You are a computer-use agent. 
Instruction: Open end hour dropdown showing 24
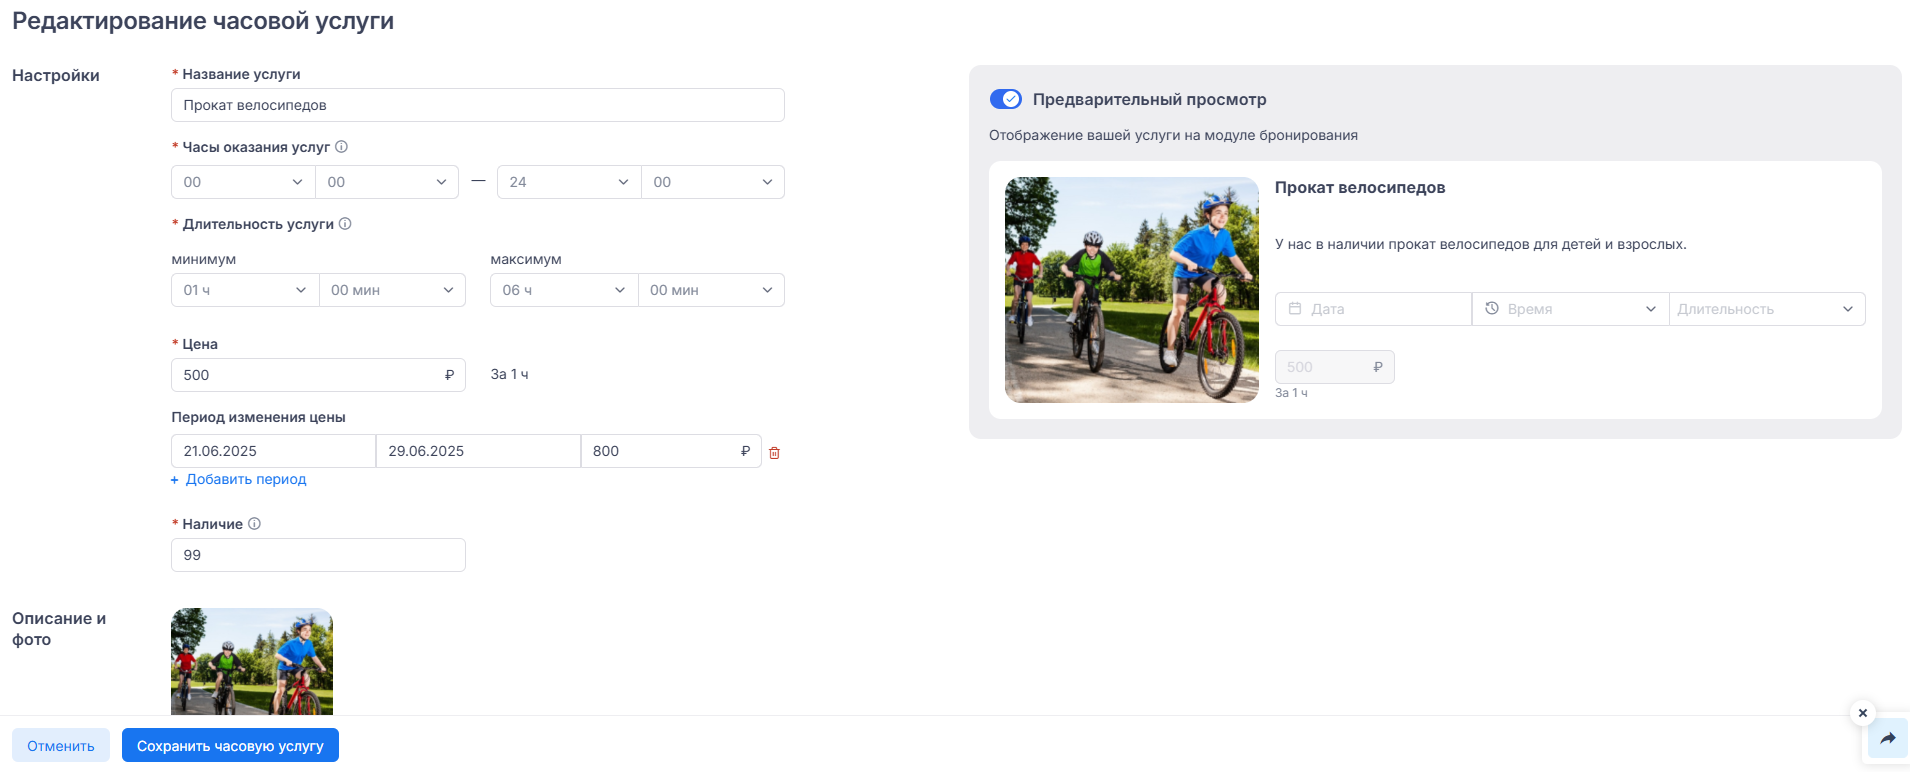click(569, 182)
